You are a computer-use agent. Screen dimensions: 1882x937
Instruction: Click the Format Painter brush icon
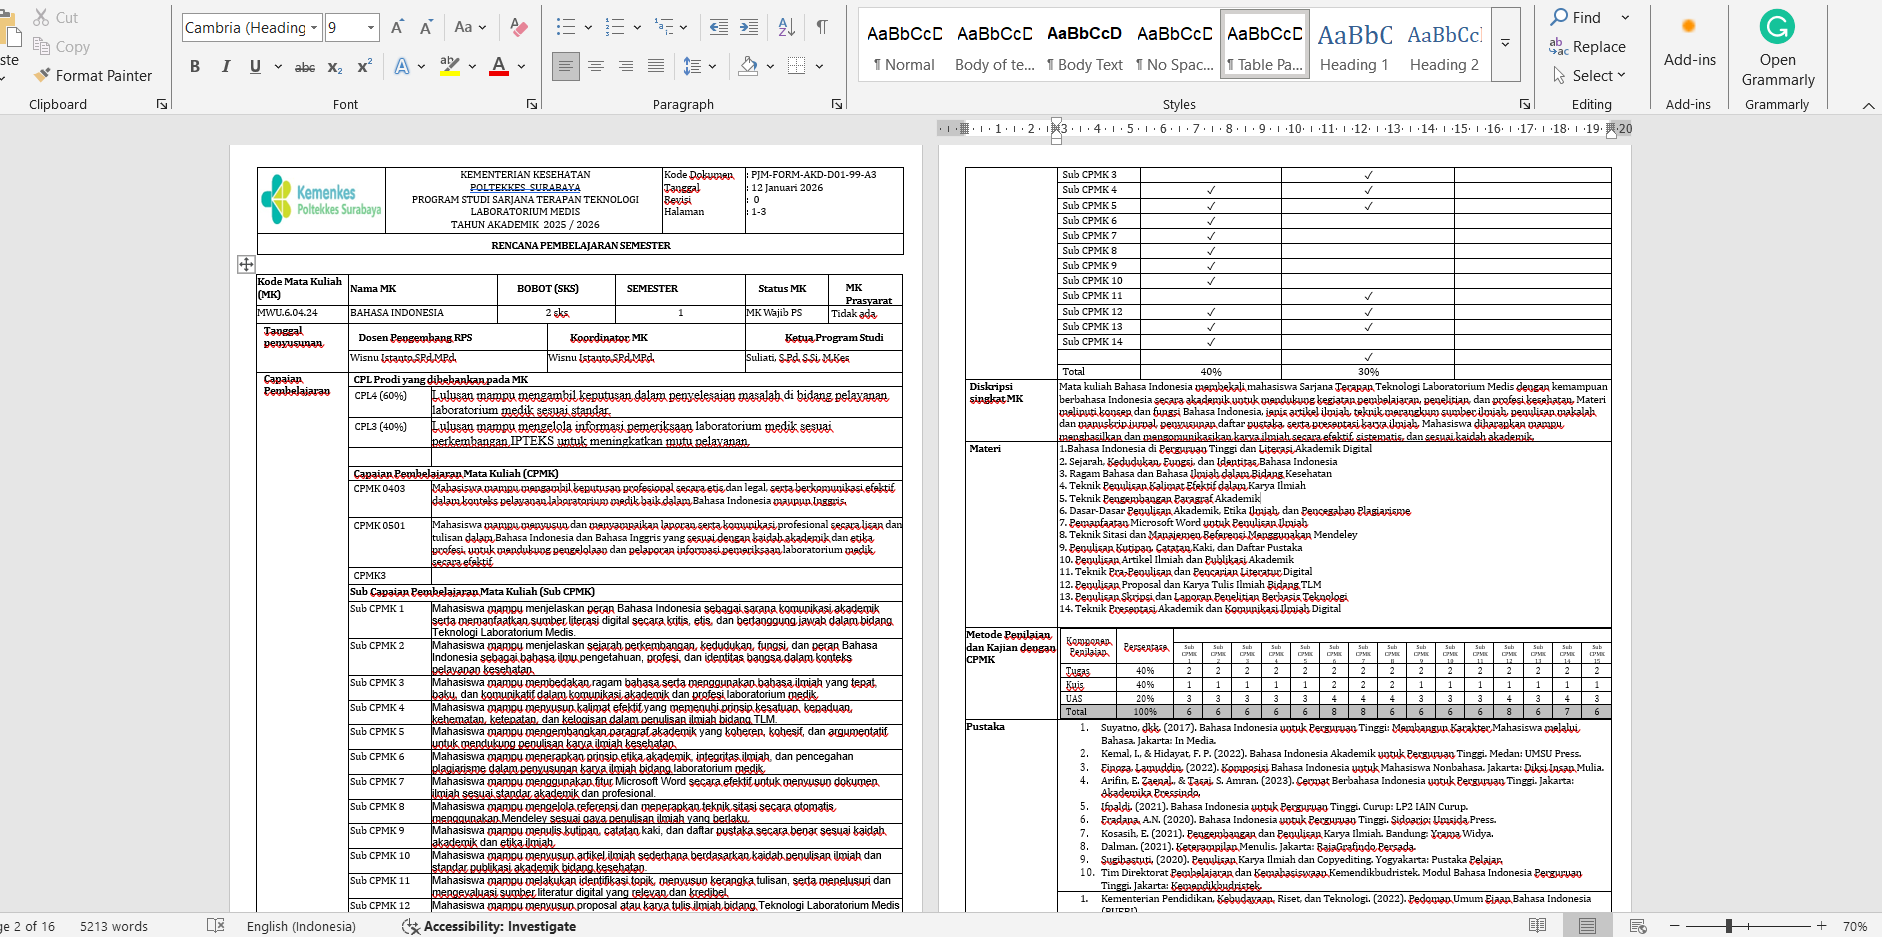tap(41, 75)
